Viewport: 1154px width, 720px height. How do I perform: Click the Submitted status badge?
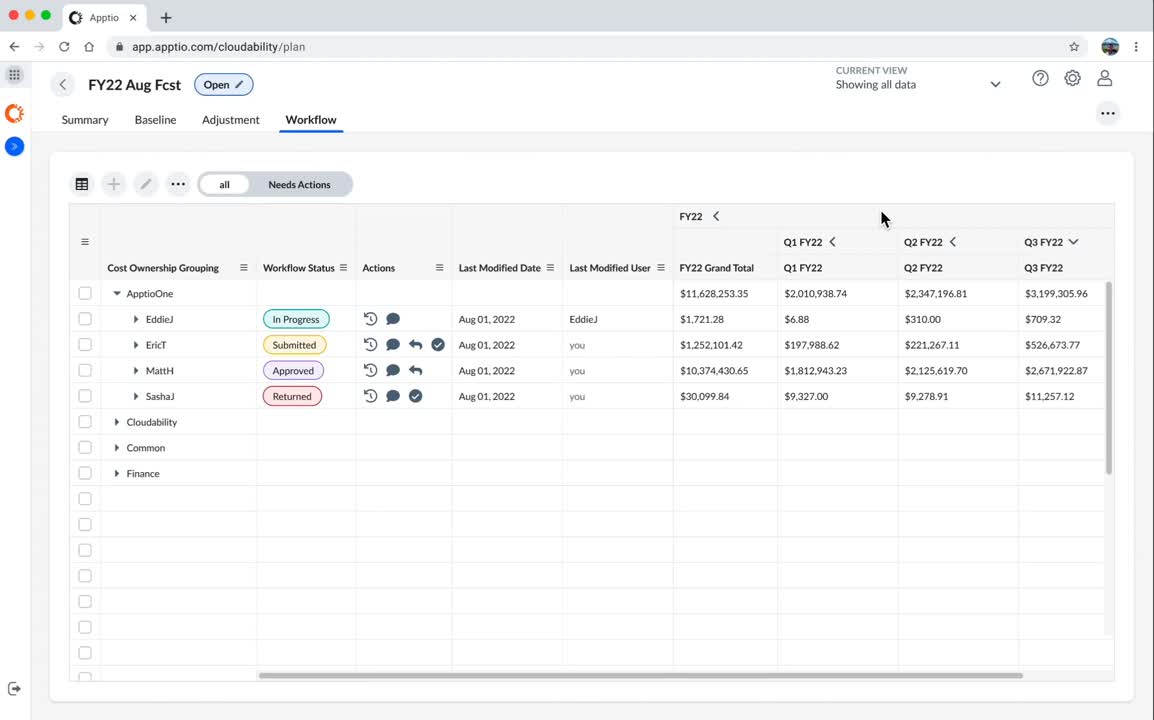(294, 345)
